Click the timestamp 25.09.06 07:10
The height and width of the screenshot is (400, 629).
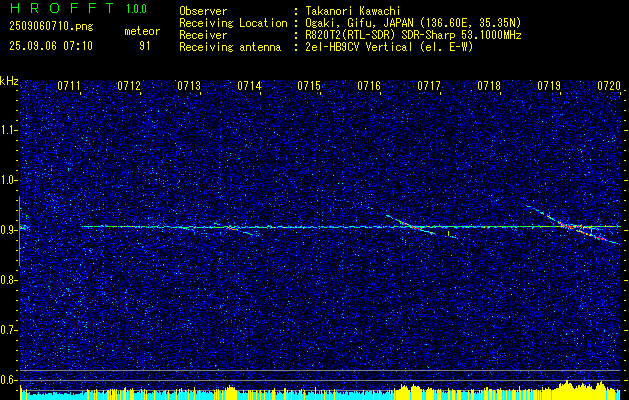[51, 46]
